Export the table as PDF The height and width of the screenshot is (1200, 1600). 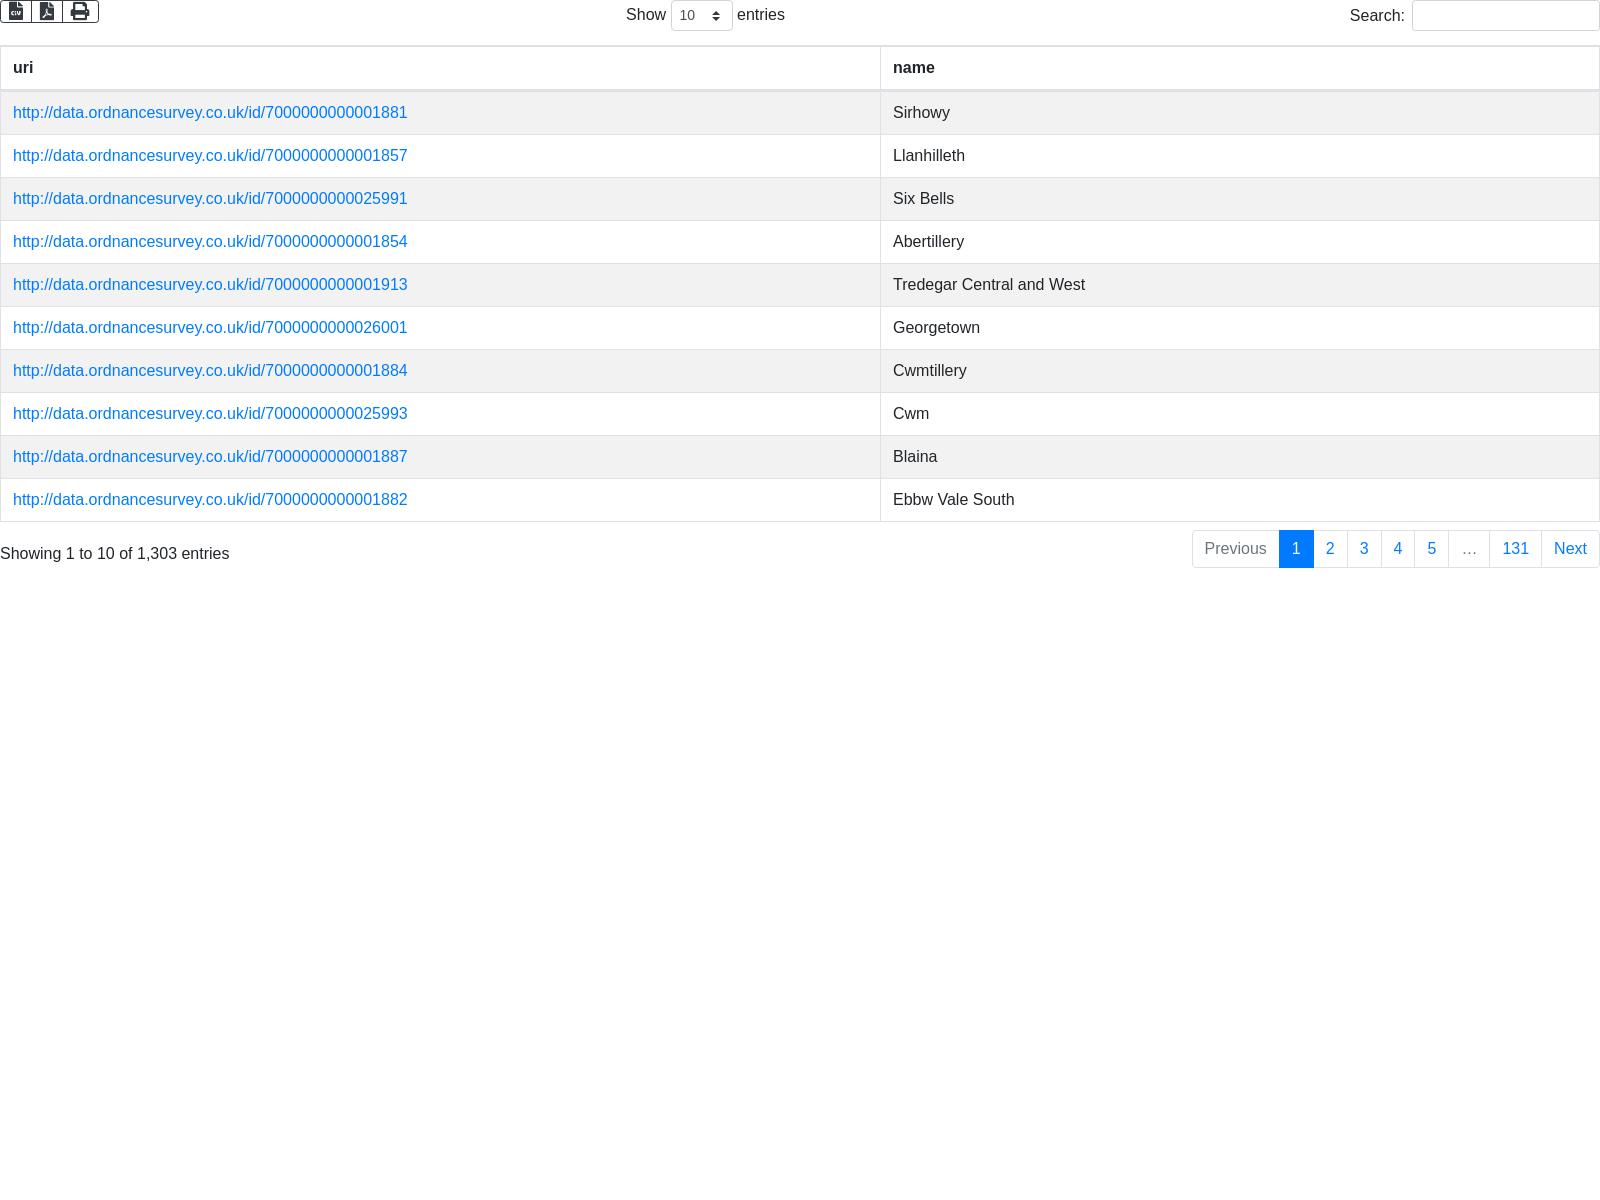[x=47, y=11]
